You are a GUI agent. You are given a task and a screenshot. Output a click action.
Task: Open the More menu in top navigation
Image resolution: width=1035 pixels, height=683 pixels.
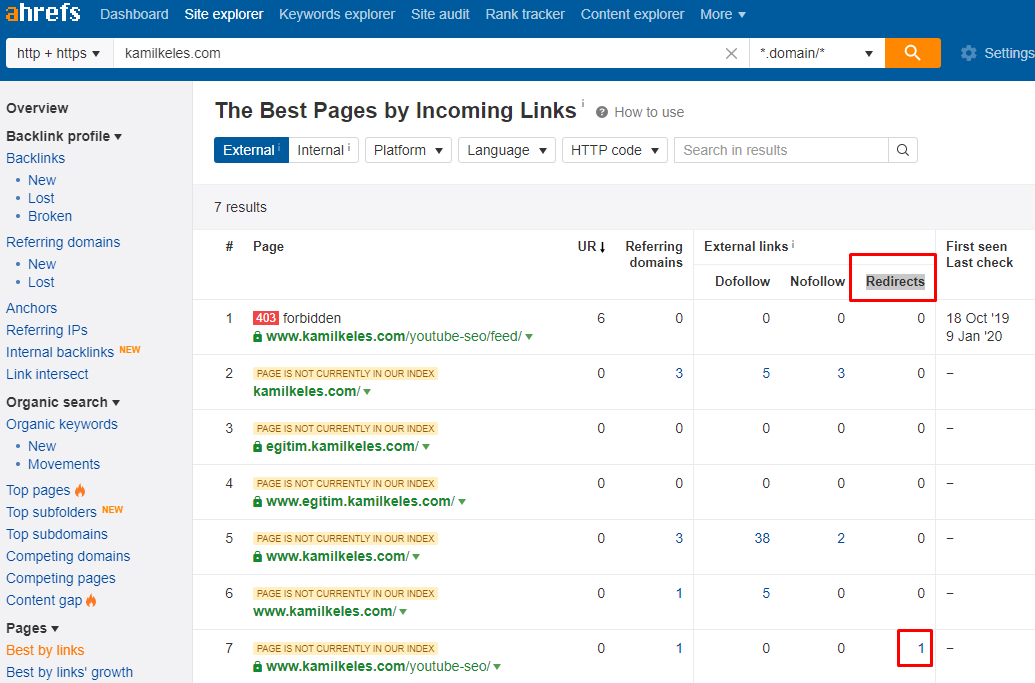[x=723, y=14]
